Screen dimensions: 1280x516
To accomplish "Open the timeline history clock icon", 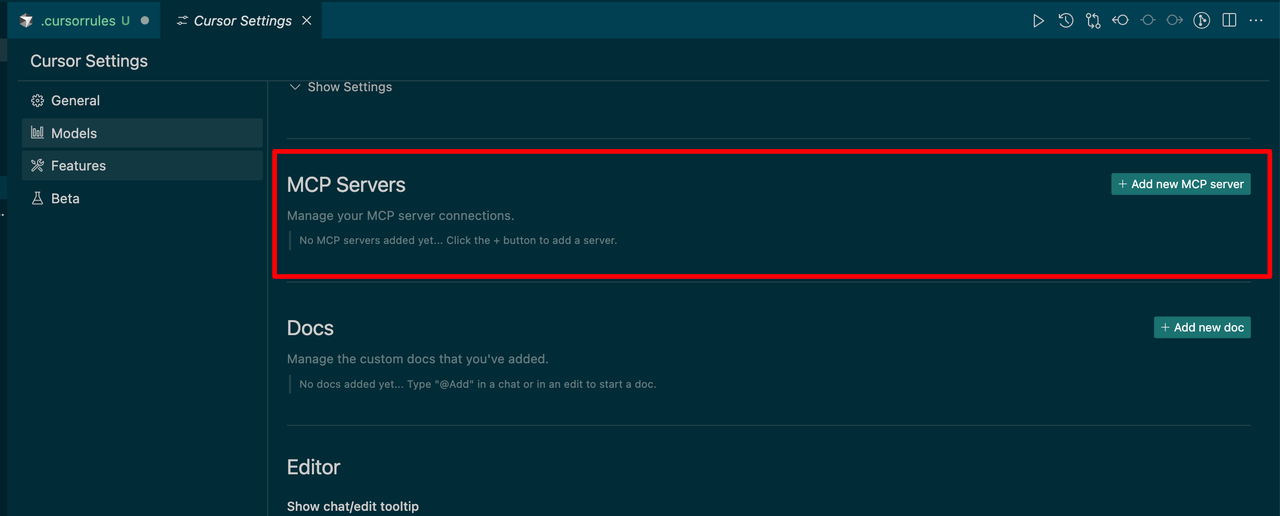I will [x=1066, y=20].
